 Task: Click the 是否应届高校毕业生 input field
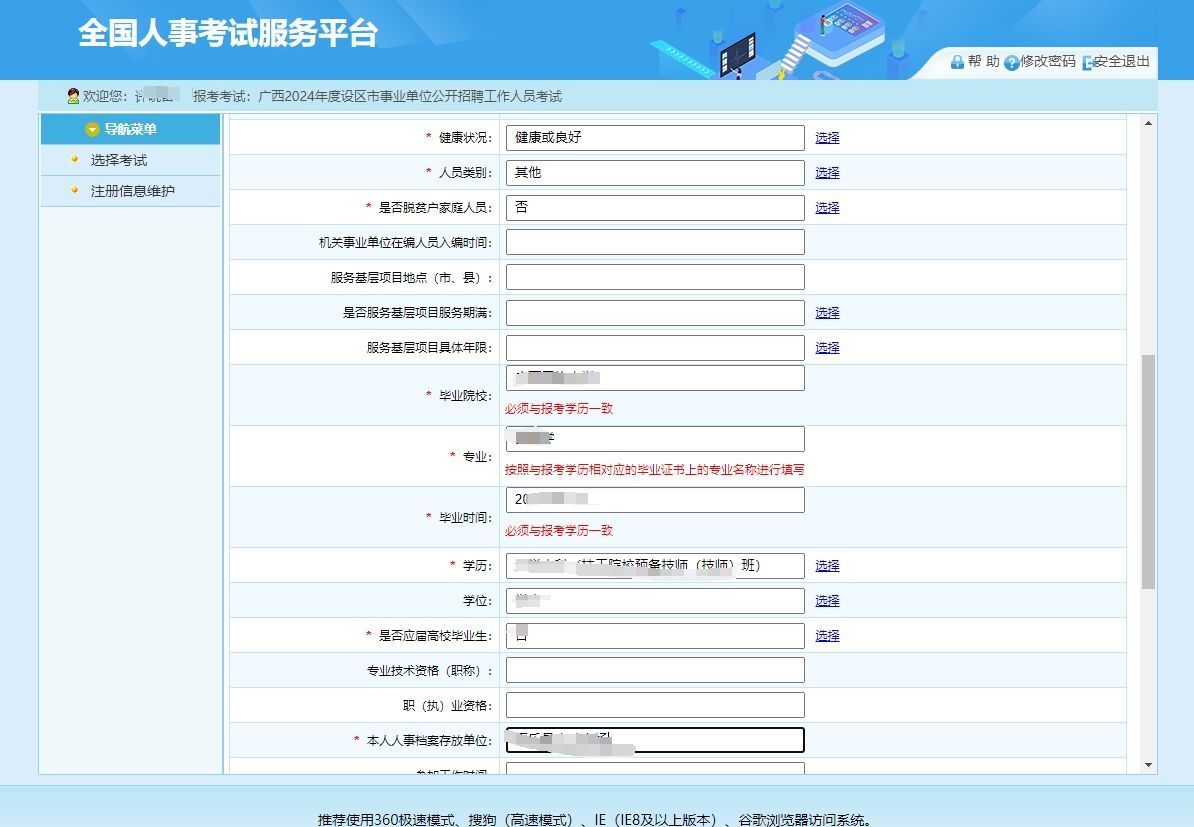[655, 636]
